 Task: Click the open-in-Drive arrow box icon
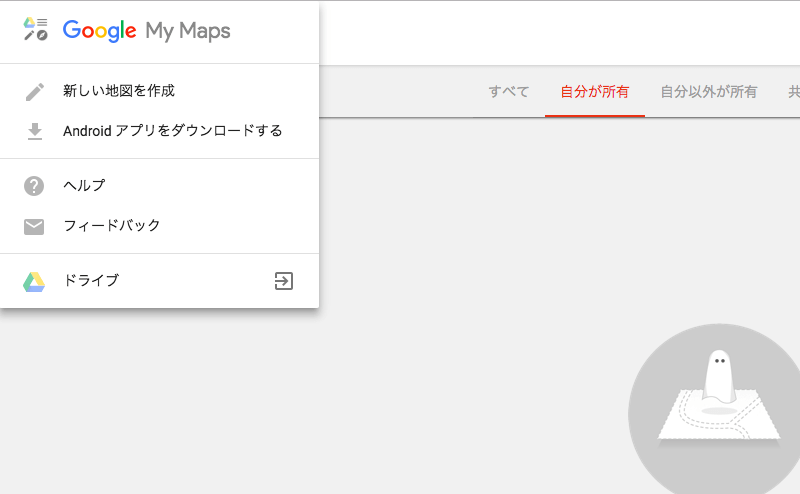284,281
